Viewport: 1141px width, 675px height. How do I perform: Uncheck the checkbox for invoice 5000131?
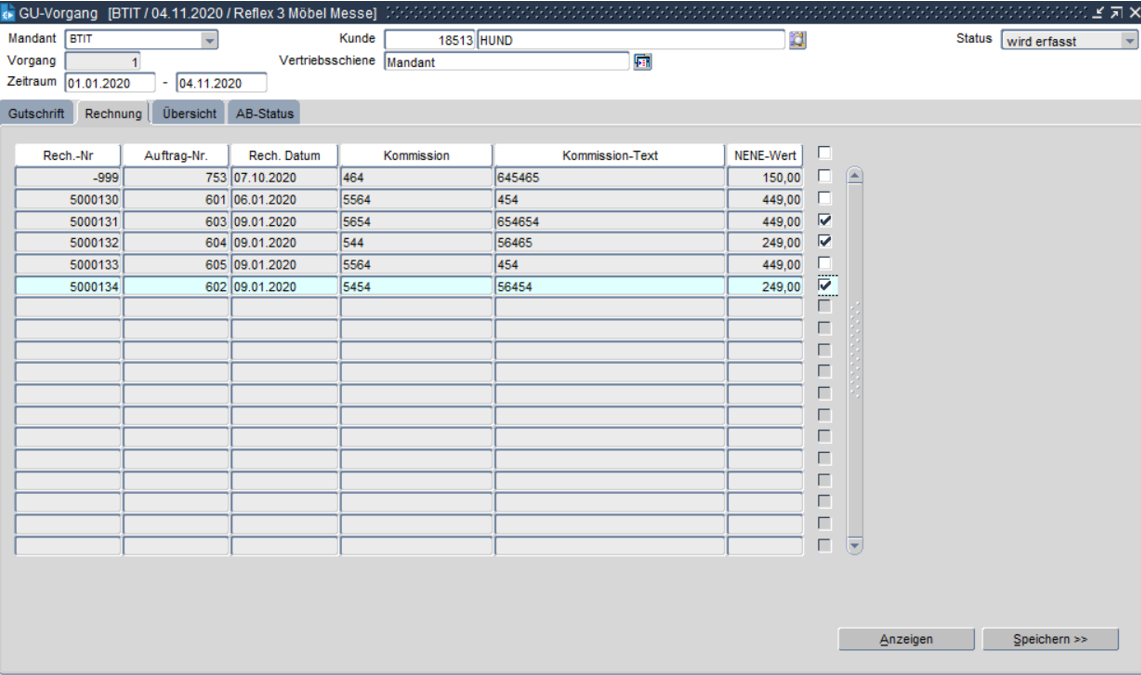coord(824,220)
